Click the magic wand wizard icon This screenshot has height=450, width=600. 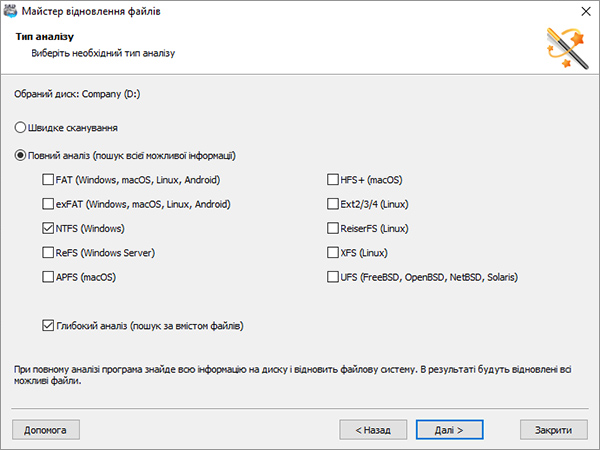pyautogui.click(x=568, y=48)
